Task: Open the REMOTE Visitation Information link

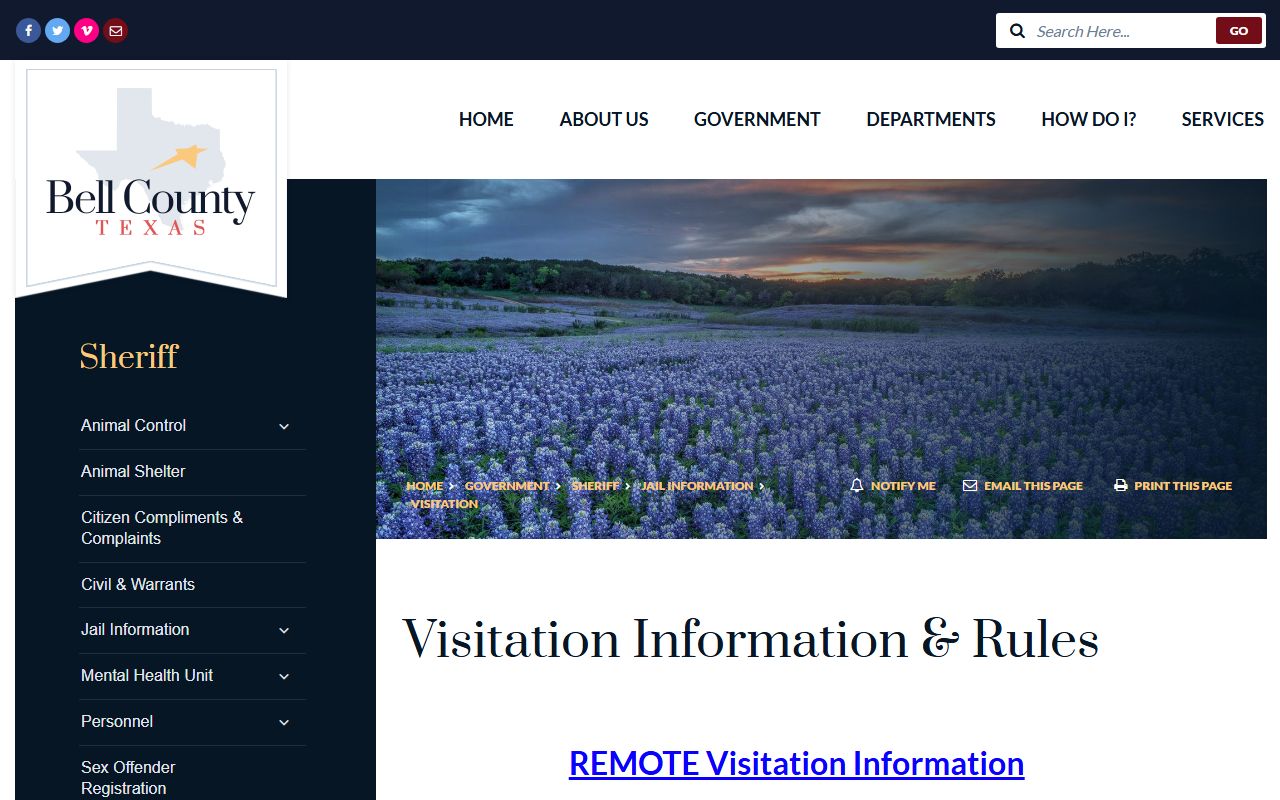Action: [x=796, y=763]
